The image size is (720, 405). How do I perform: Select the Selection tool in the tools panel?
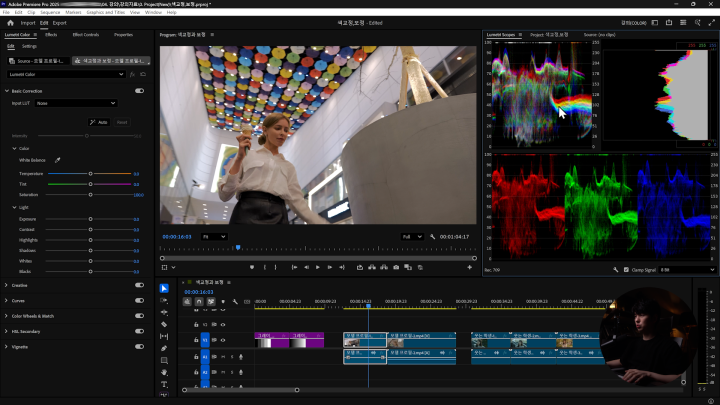pos(165,288)
